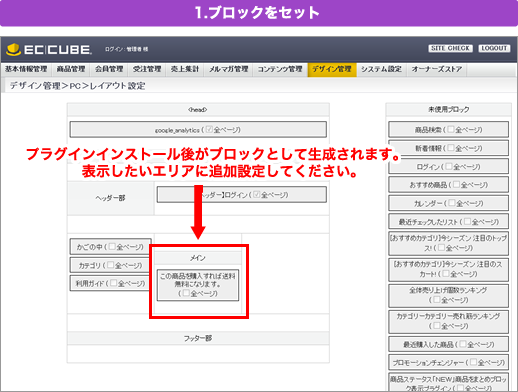This screenshot has height=392, width=518.
Task: Click the LOGOUT button
Action: [x=494, y=48]
